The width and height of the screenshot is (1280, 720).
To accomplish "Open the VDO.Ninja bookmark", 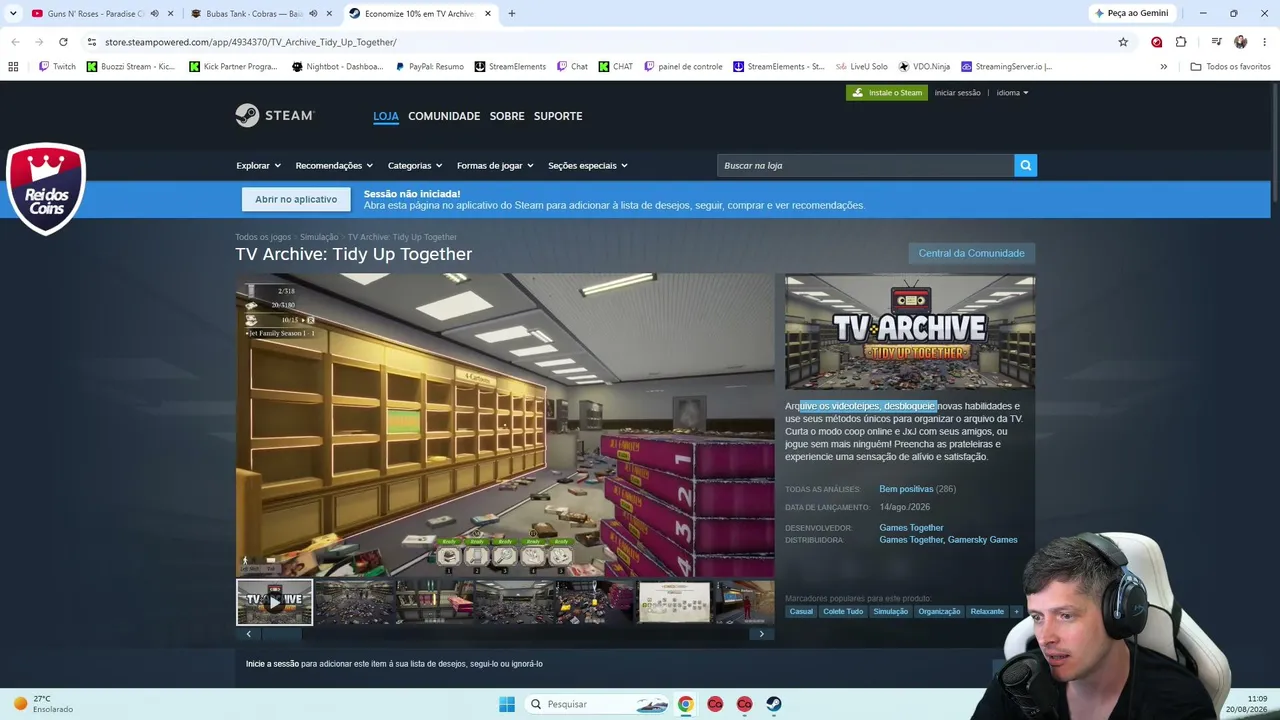I will click(924, 67).
